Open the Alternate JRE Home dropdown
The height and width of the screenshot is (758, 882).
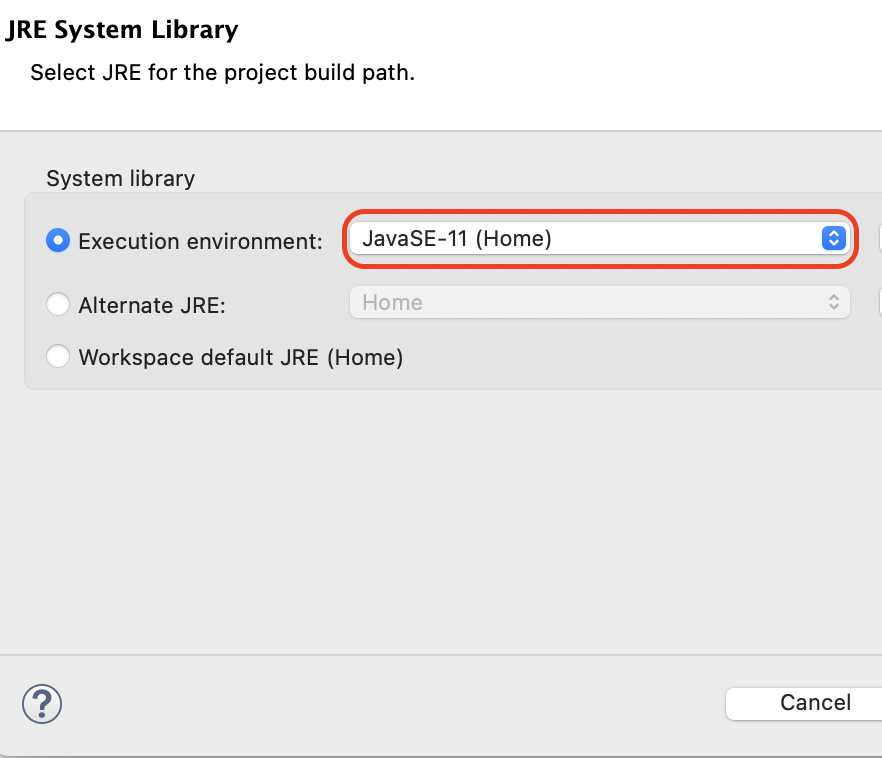pyautogui.click(x=600, y=303)
